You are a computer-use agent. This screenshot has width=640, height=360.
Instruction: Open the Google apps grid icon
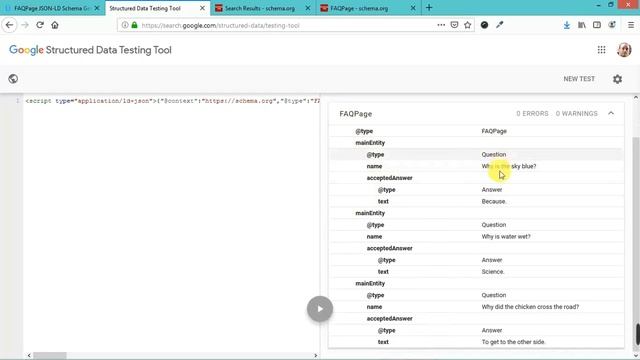[x=601, y=50]
